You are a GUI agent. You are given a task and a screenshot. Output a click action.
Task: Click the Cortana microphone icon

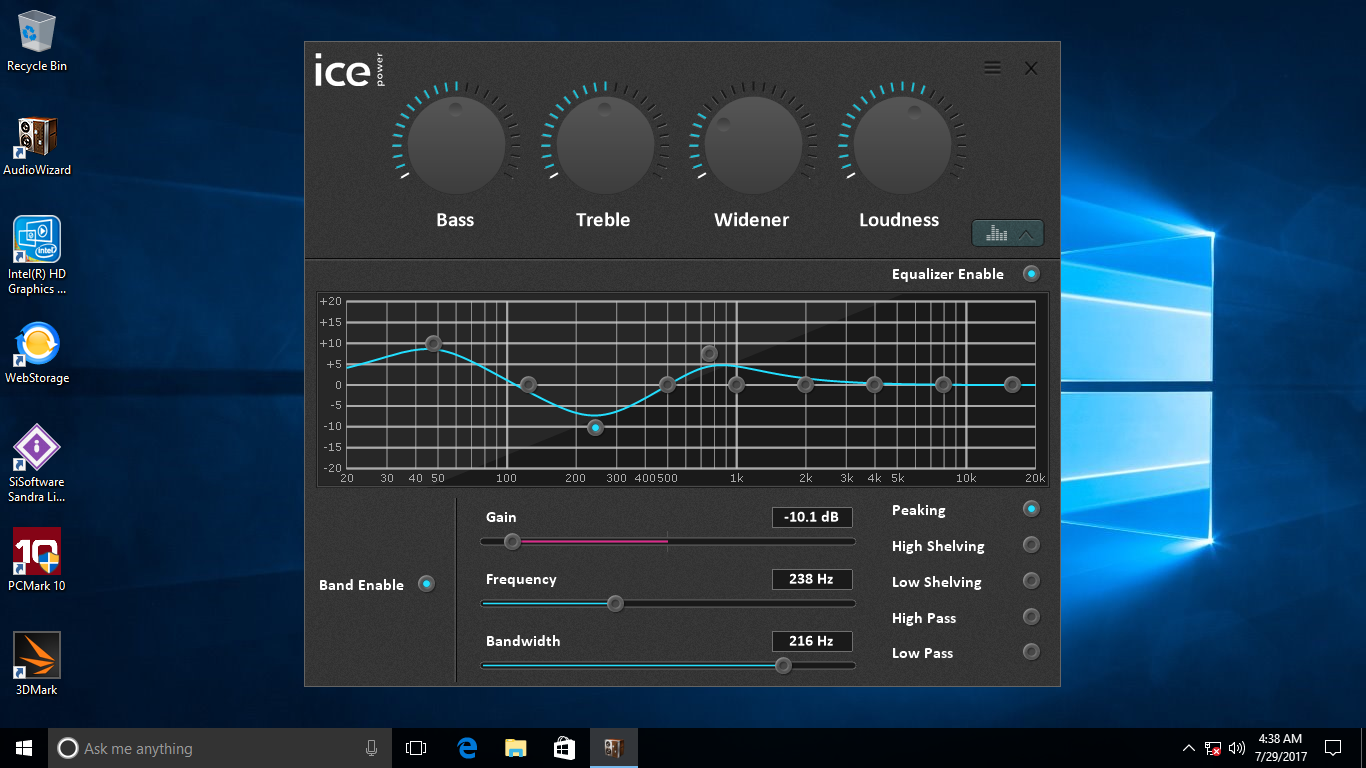click(371, 748)
